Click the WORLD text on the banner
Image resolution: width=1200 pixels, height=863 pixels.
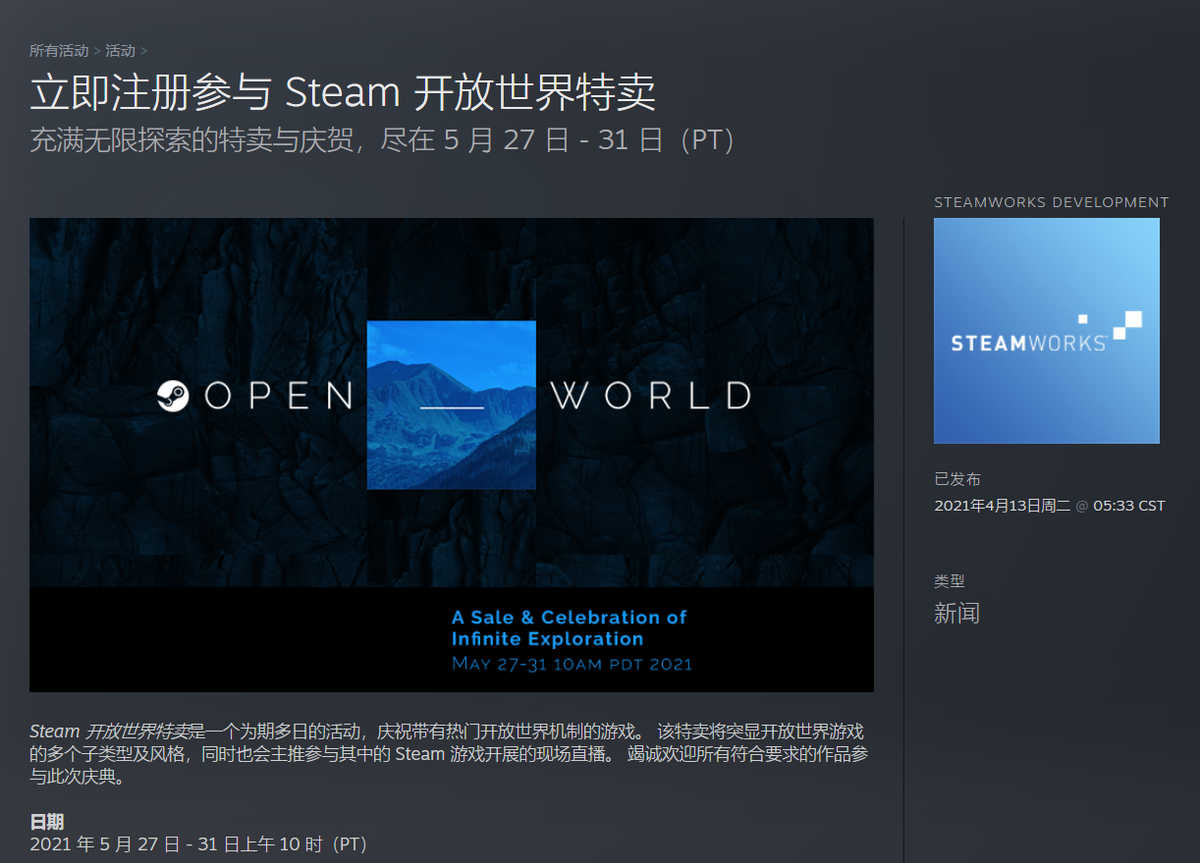(x=651, y=396)
